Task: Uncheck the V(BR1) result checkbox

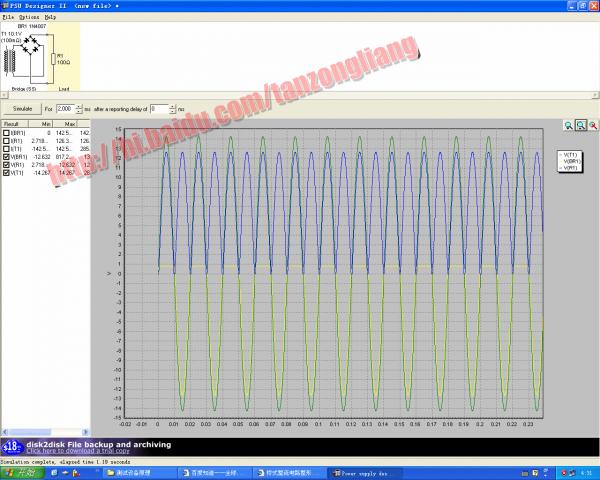Action: pos(6,157)
